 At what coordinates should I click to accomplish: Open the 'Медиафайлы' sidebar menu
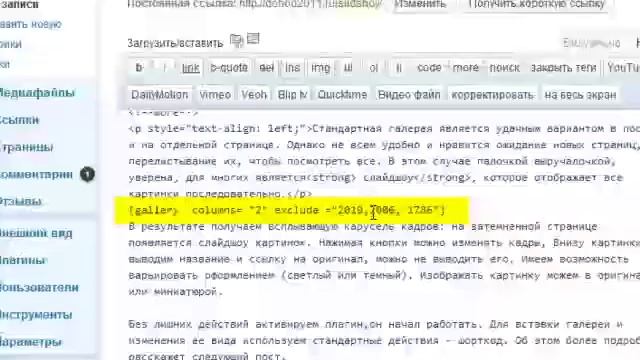38,93
